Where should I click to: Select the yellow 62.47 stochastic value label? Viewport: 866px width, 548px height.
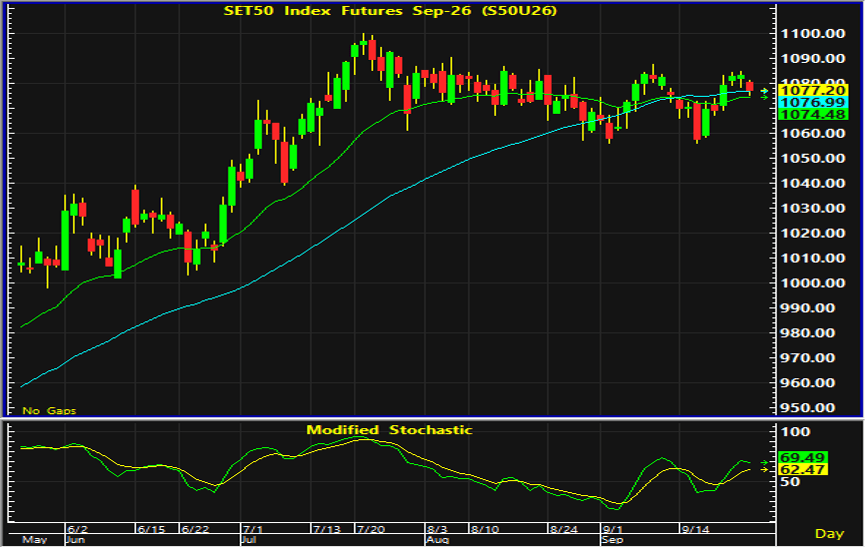coord(803,470)
